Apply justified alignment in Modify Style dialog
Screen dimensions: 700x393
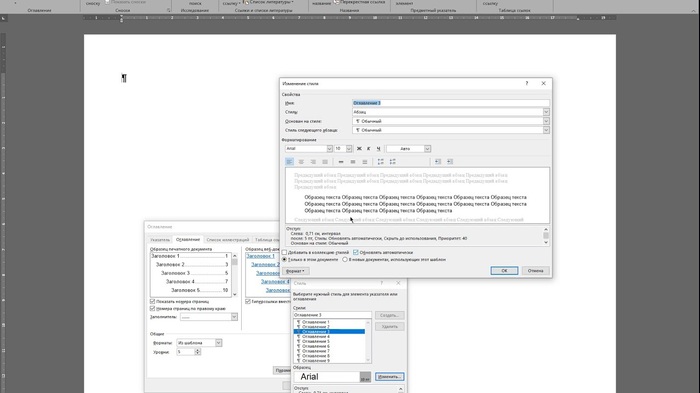coord(325,162)
